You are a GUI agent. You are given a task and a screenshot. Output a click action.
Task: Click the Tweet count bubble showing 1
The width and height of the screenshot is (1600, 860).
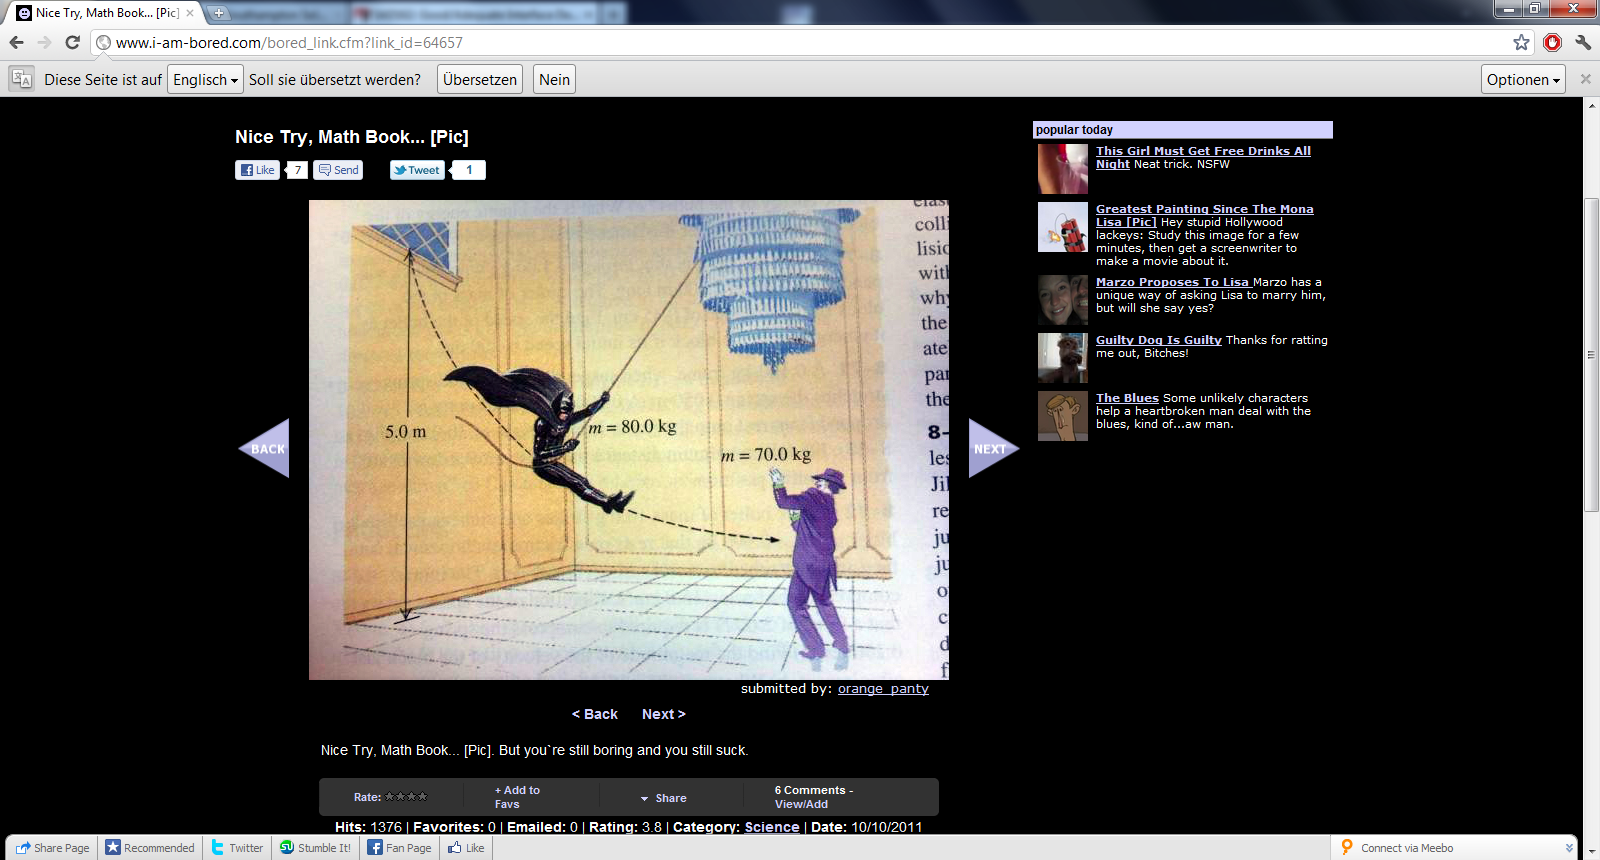(469, 170)
